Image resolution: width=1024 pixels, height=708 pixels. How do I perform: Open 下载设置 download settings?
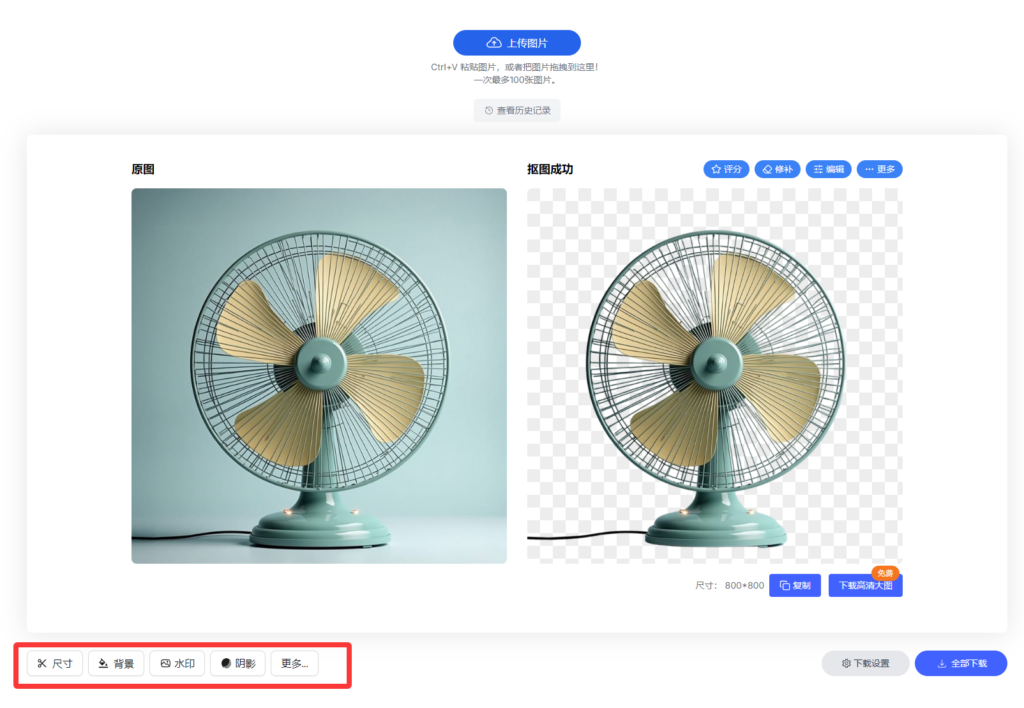tap(865, 663)
